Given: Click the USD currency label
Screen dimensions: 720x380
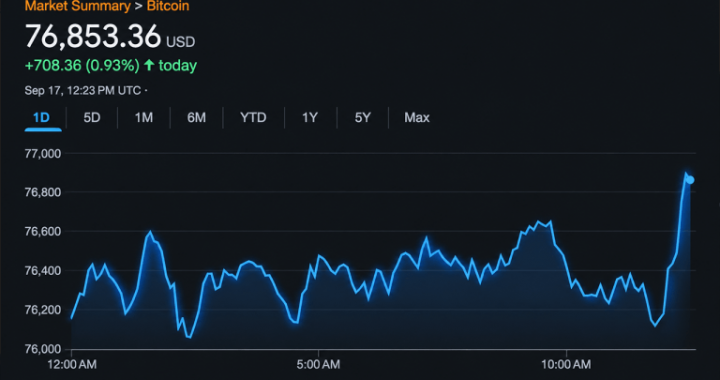Looking at the screenshot, I should pos(180,42).
